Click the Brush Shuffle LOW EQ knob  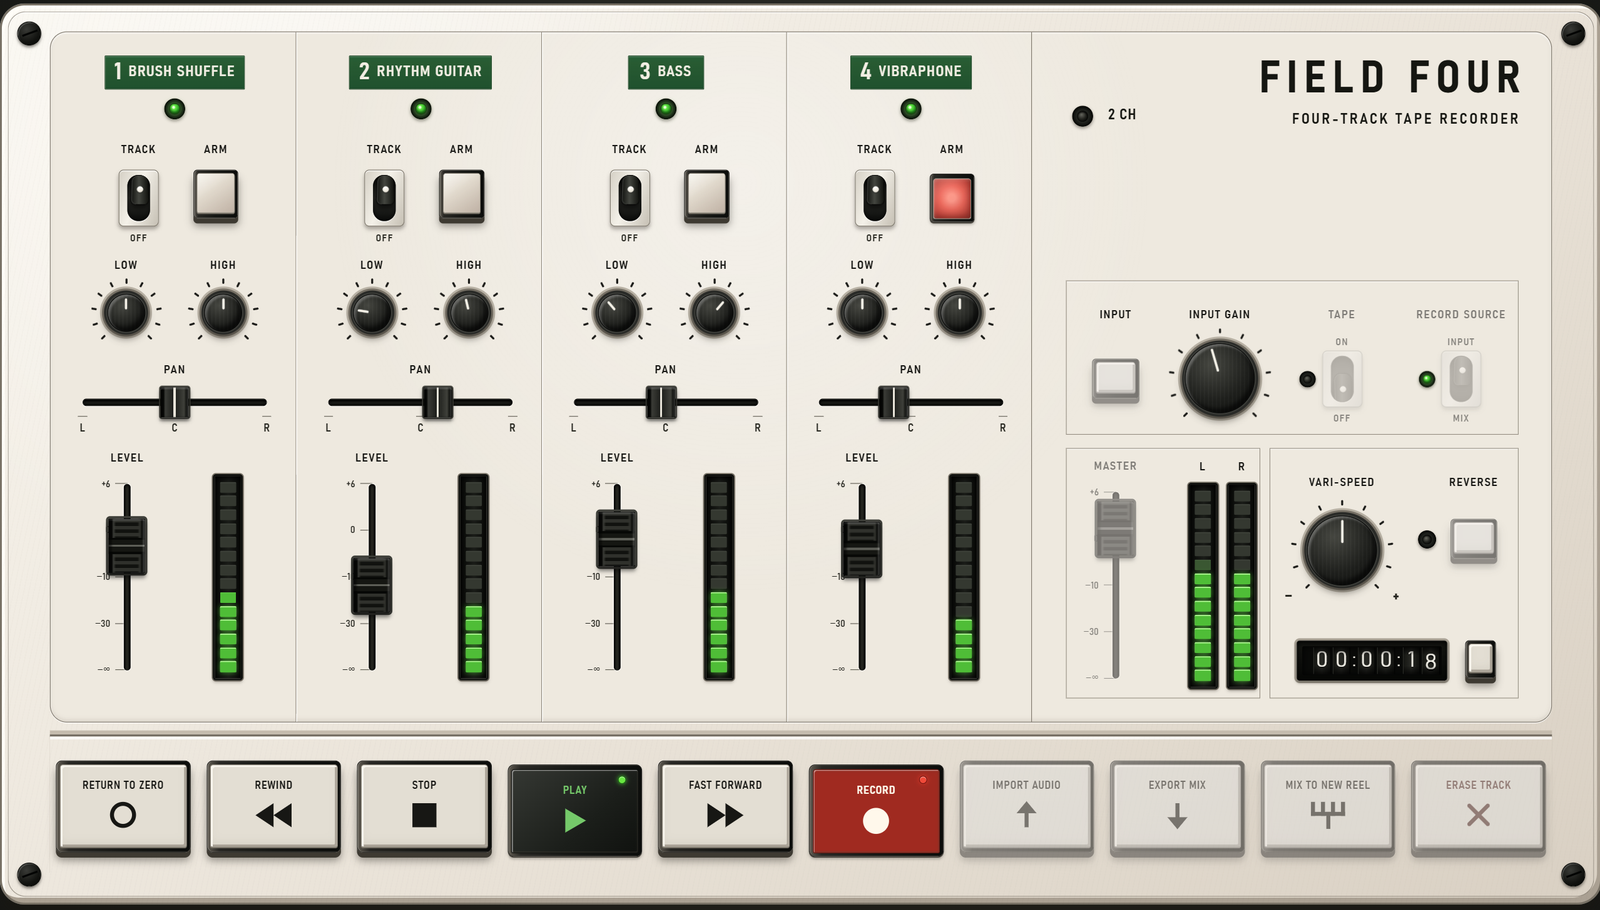[126, 313]
